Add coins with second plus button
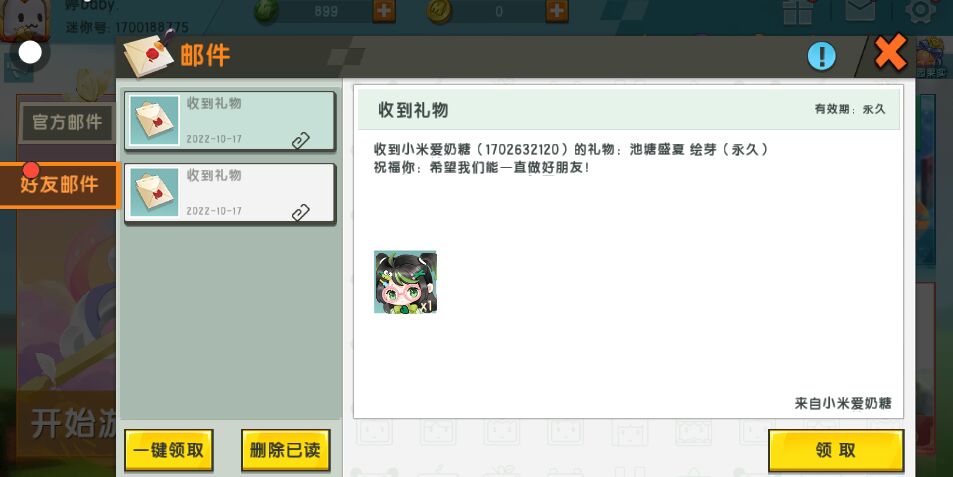The height and width of the screenshot is (477, 953). point(557,11)
